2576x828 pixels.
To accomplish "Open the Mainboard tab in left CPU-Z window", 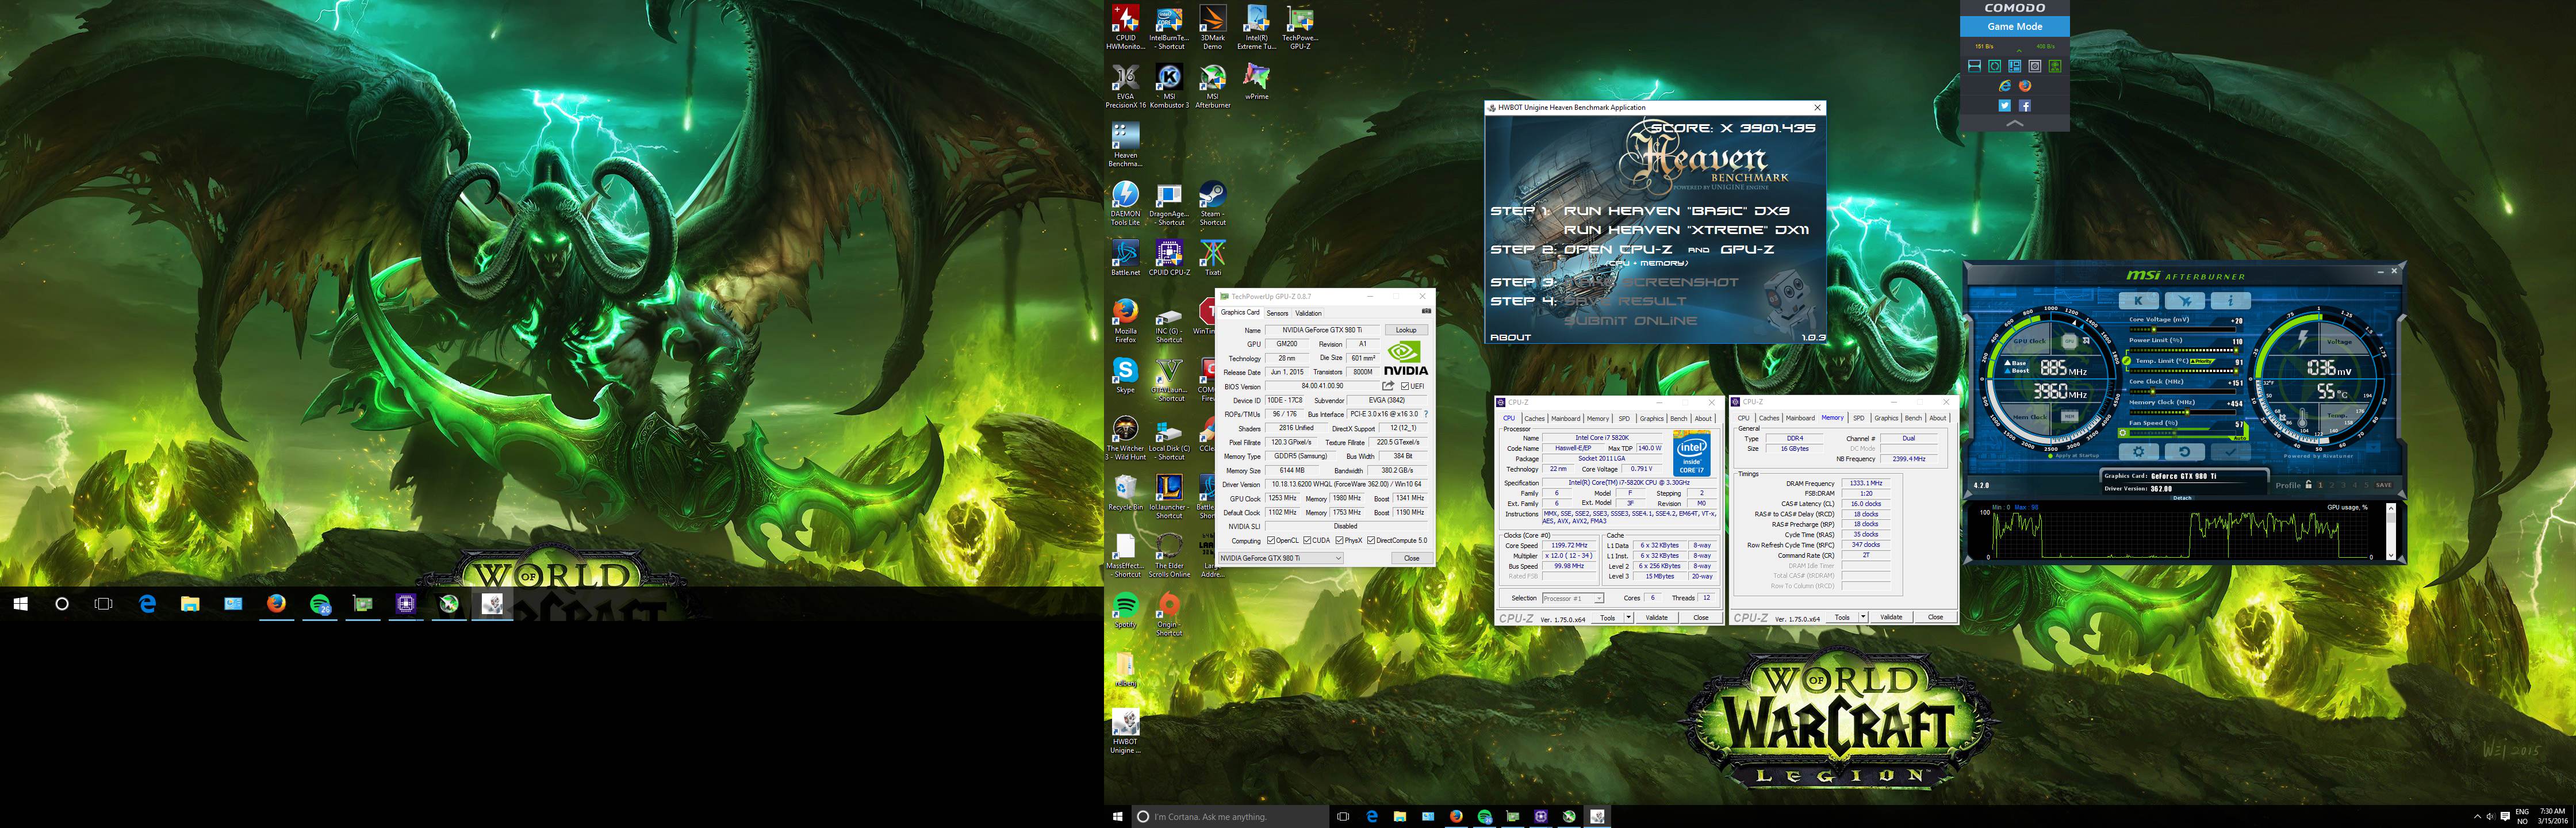I will pyautogui.click(x=1565, y=418).
